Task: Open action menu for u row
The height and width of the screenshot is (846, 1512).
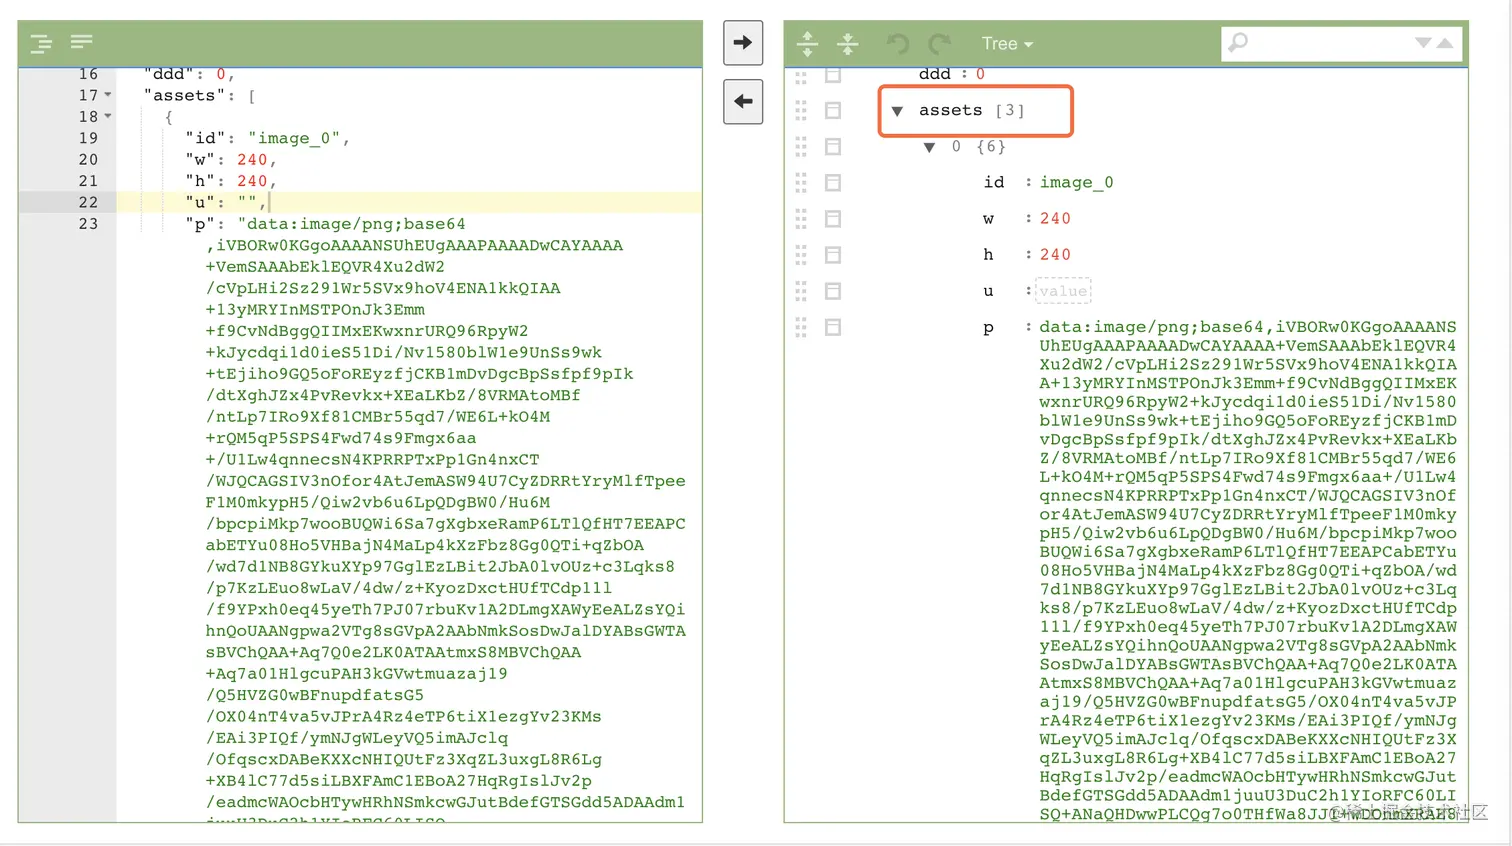Action: [x=833, y=290]
